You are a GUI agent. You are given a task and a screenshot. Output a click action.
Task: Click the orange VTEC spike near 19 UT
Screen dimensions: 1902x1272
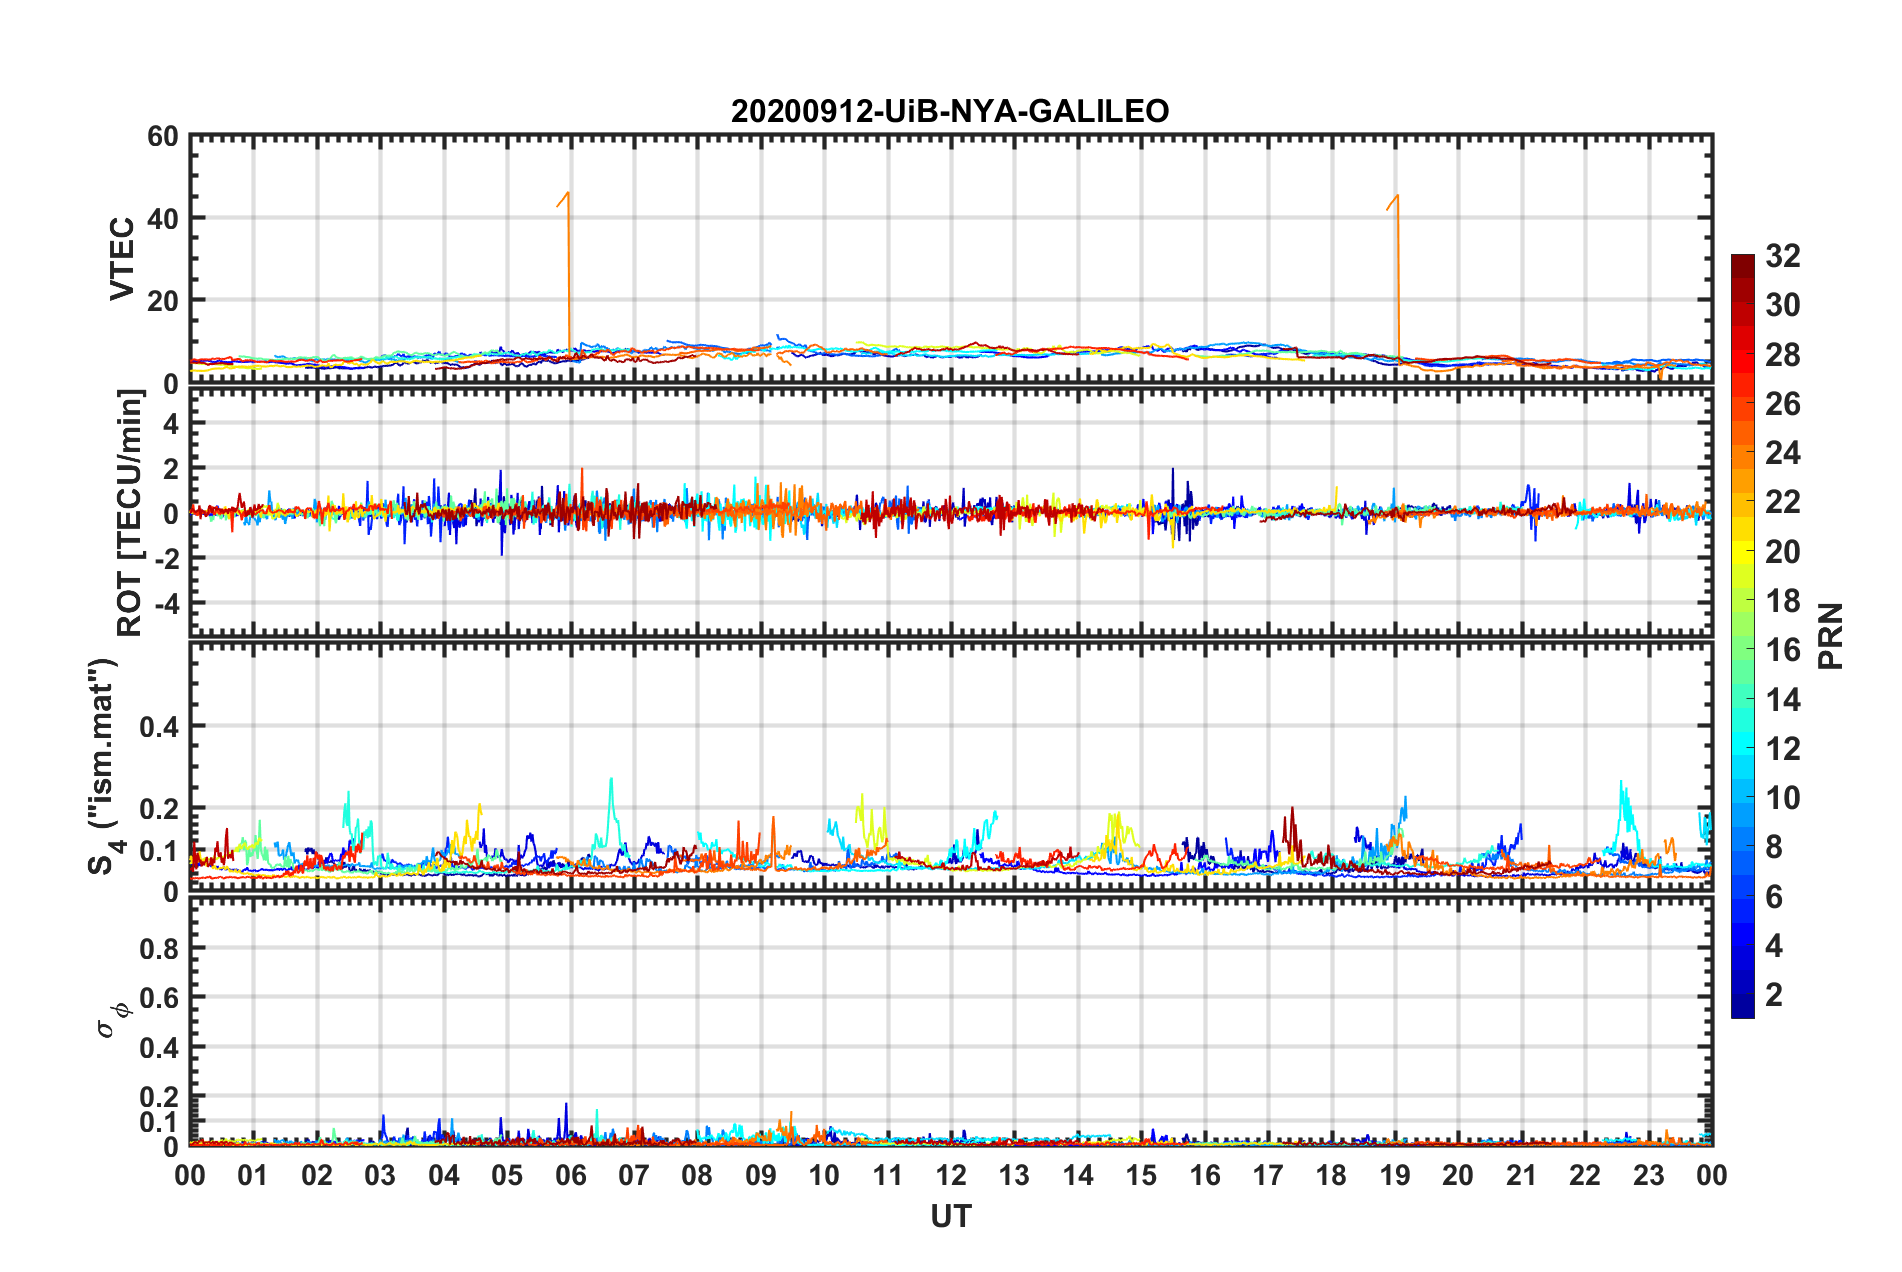tap(1396, 276)
